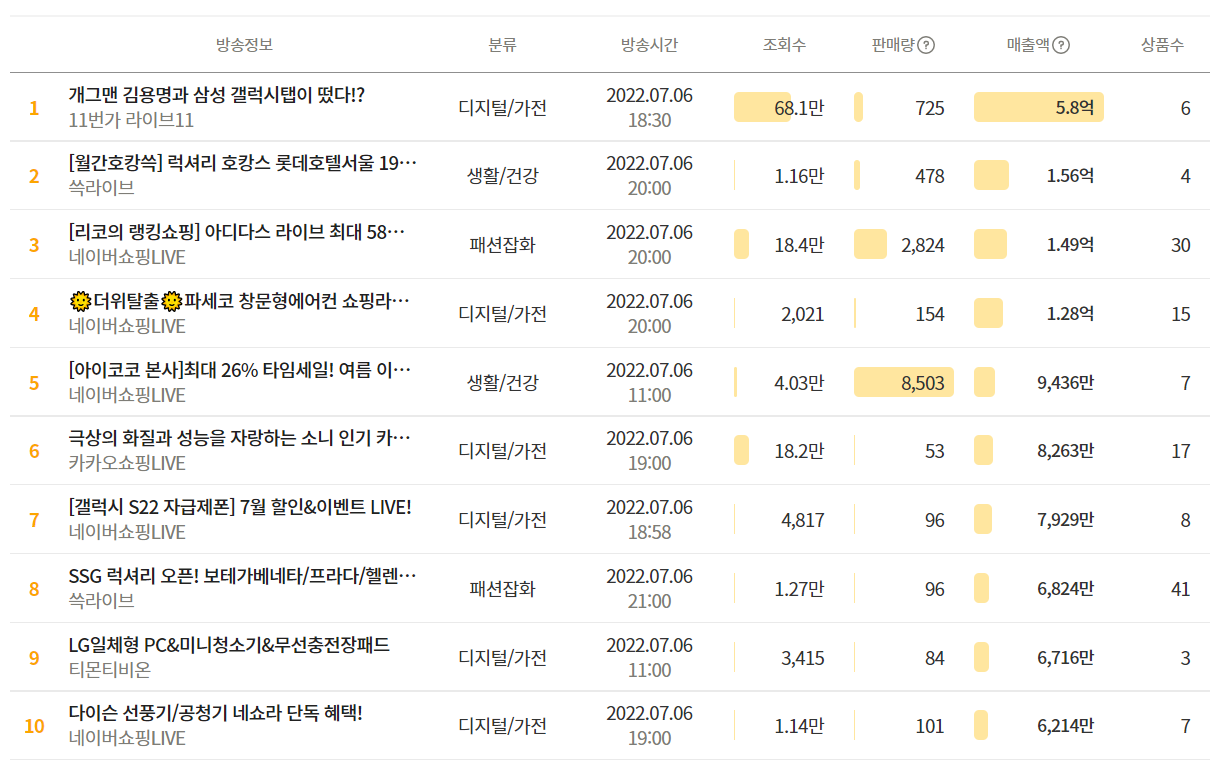The width and height of the screenshot is (1222, 769).
Task: Click 상품수 value 30
Action: click(1181, 245)
